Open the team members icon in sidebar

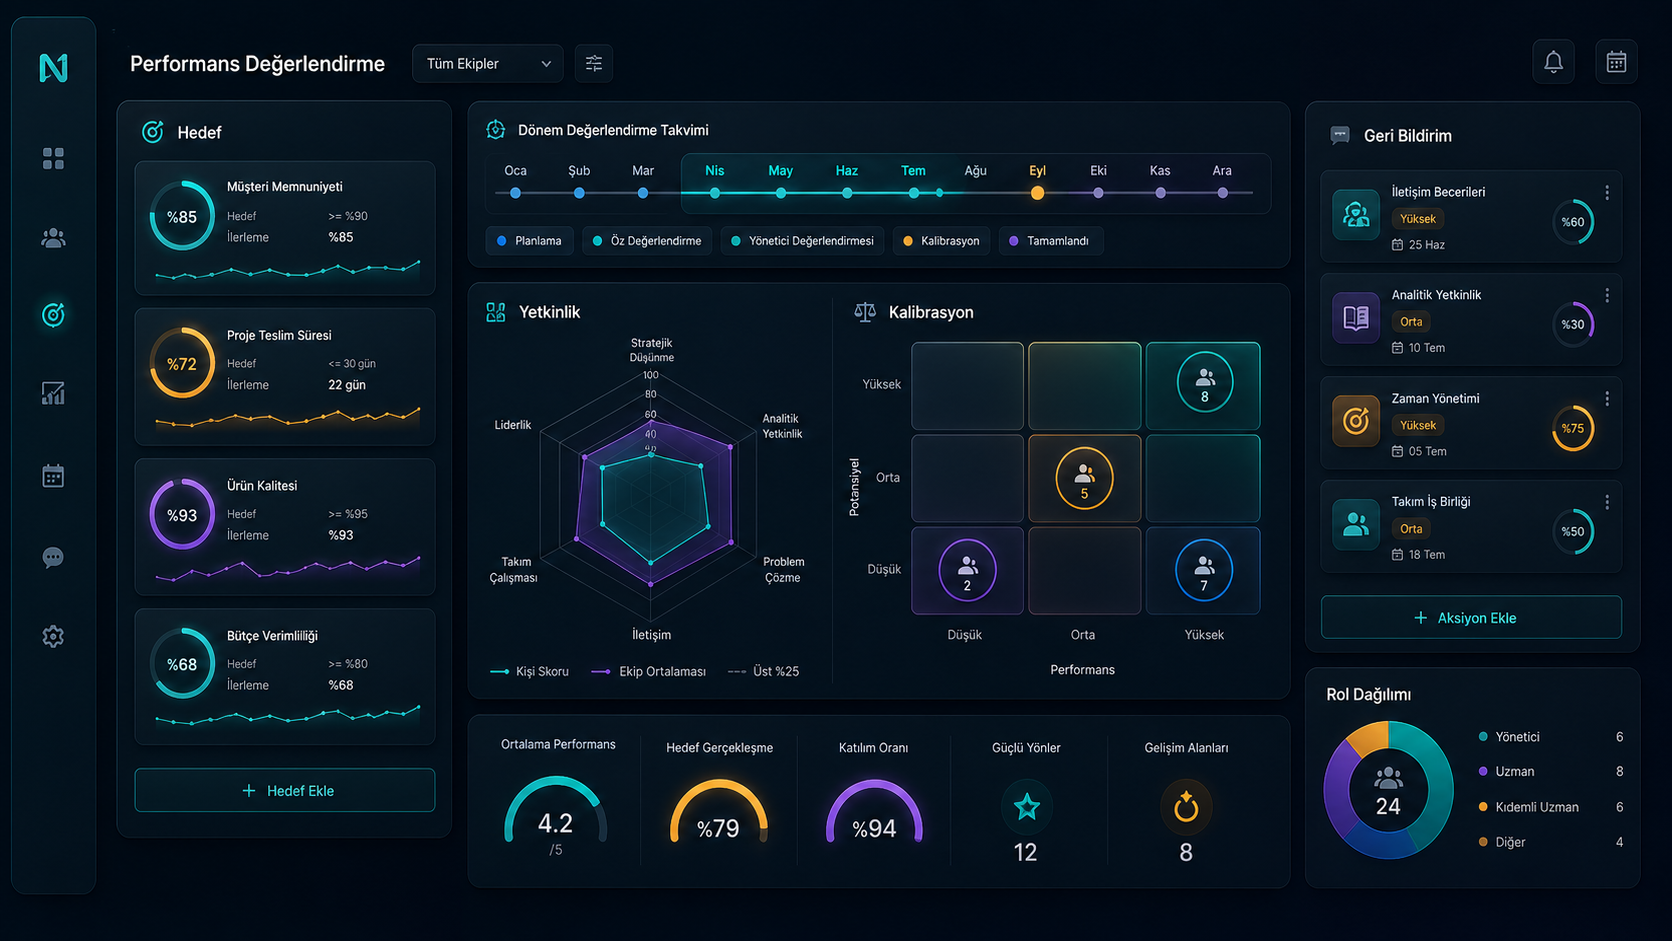(x=53, y=238)
